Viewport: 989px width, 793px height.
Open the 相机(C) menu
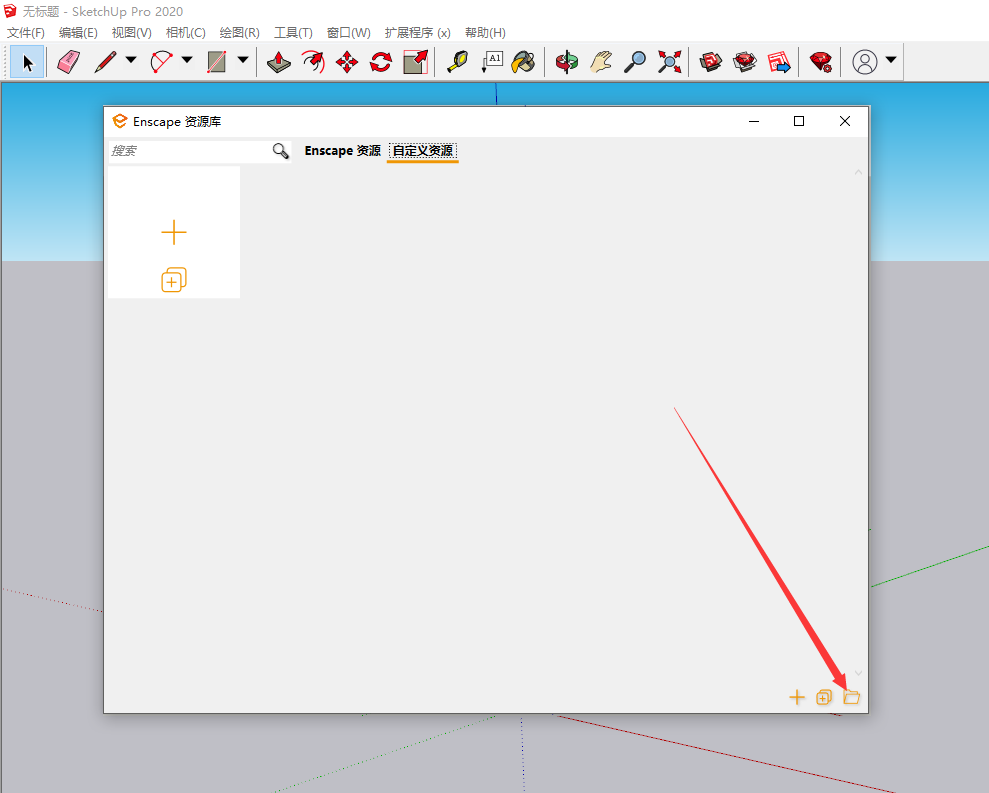coord(185,33)
